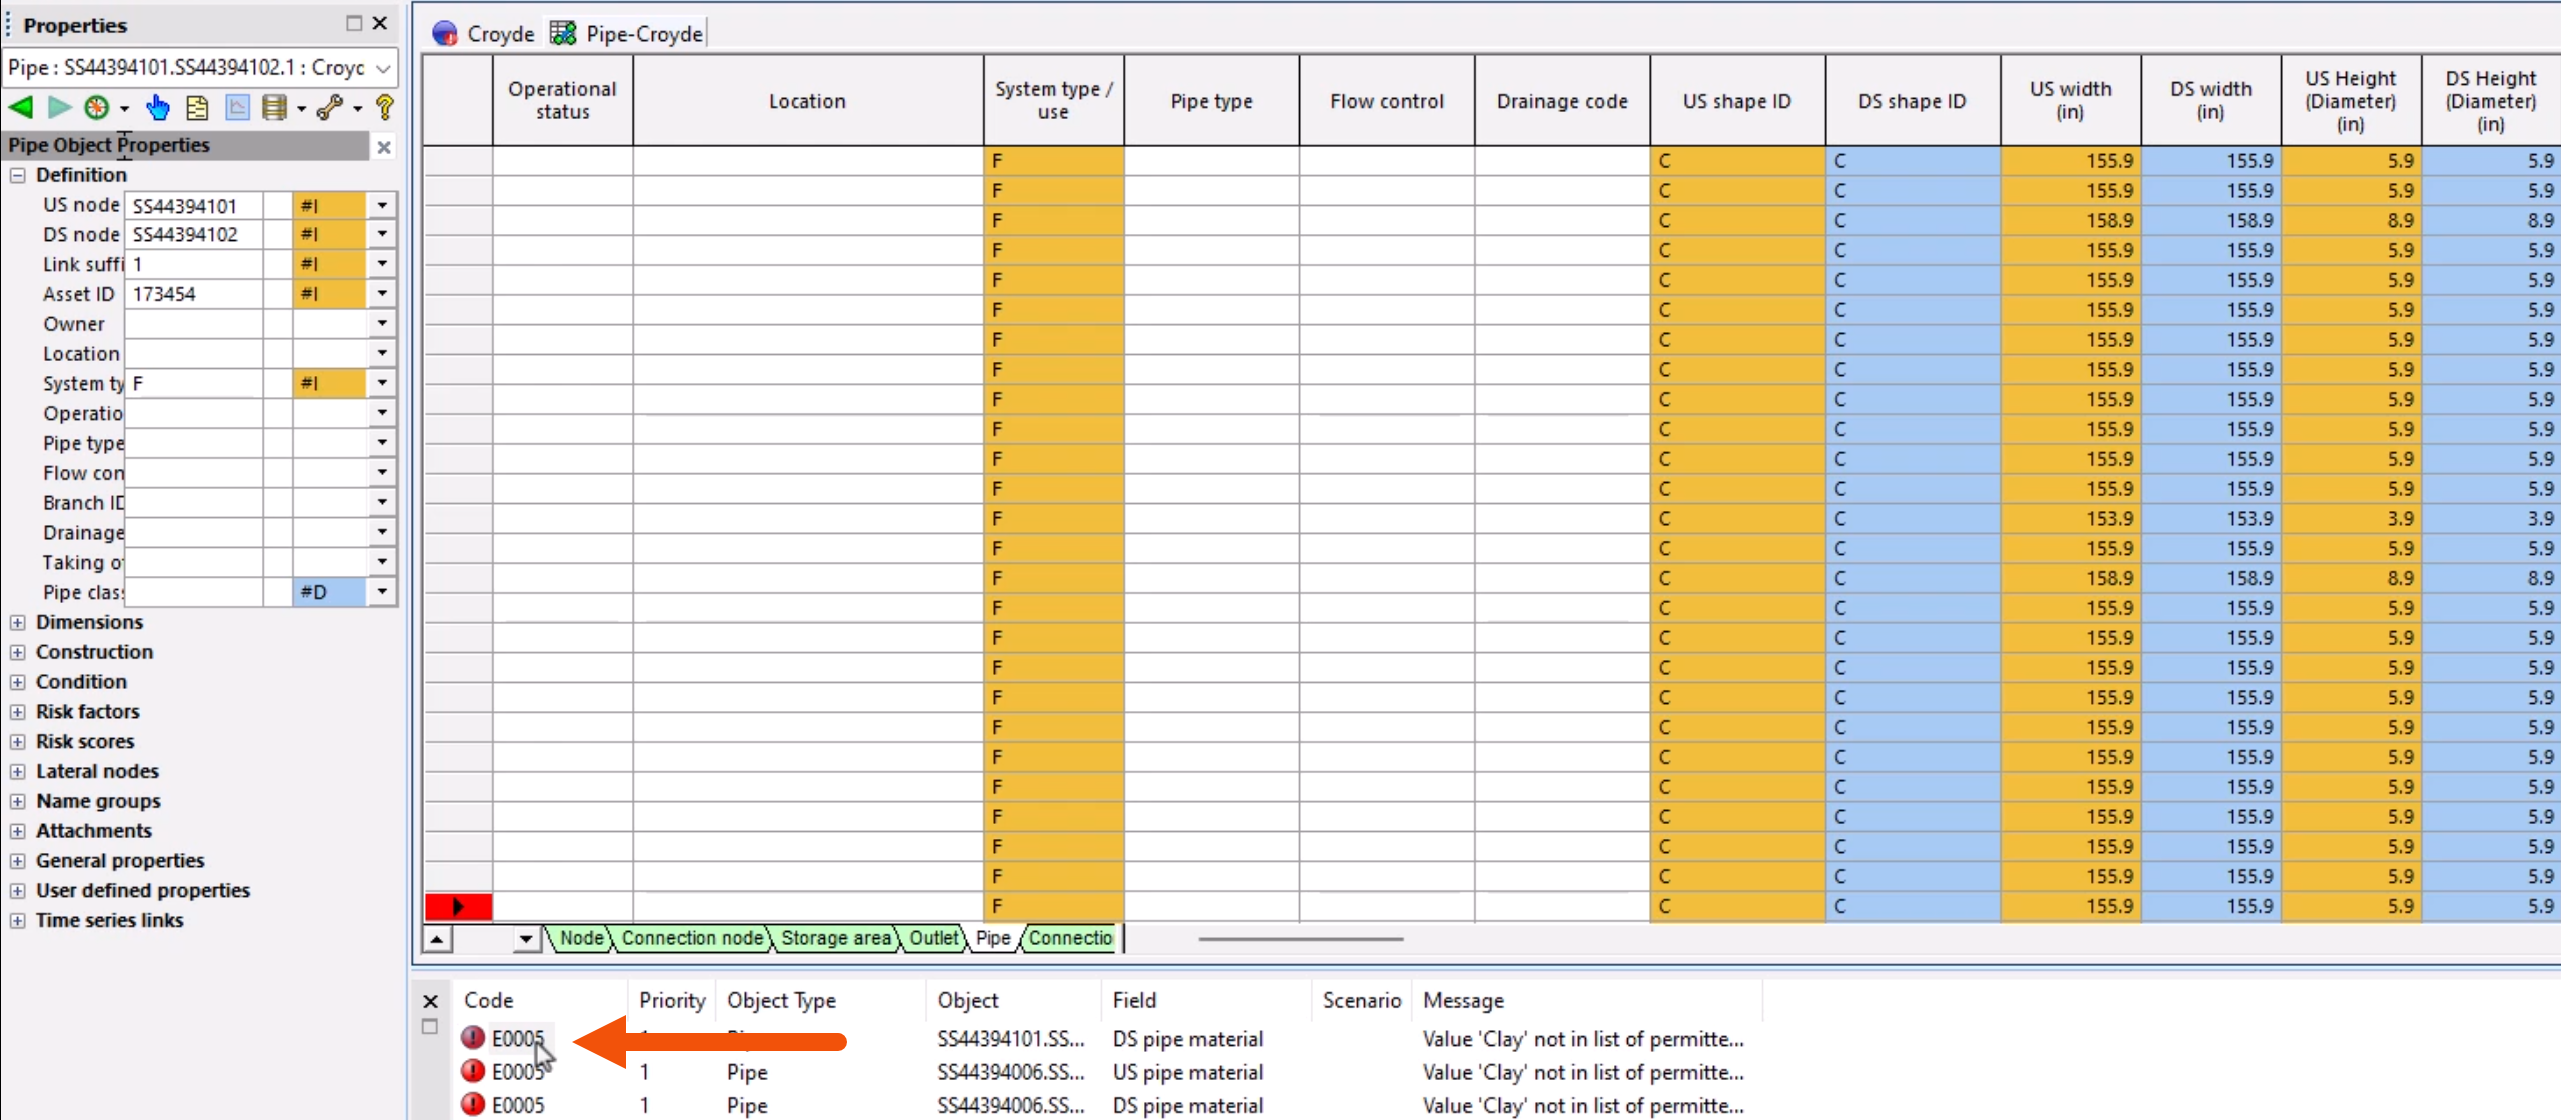Open help via the question mark icon

385,107
